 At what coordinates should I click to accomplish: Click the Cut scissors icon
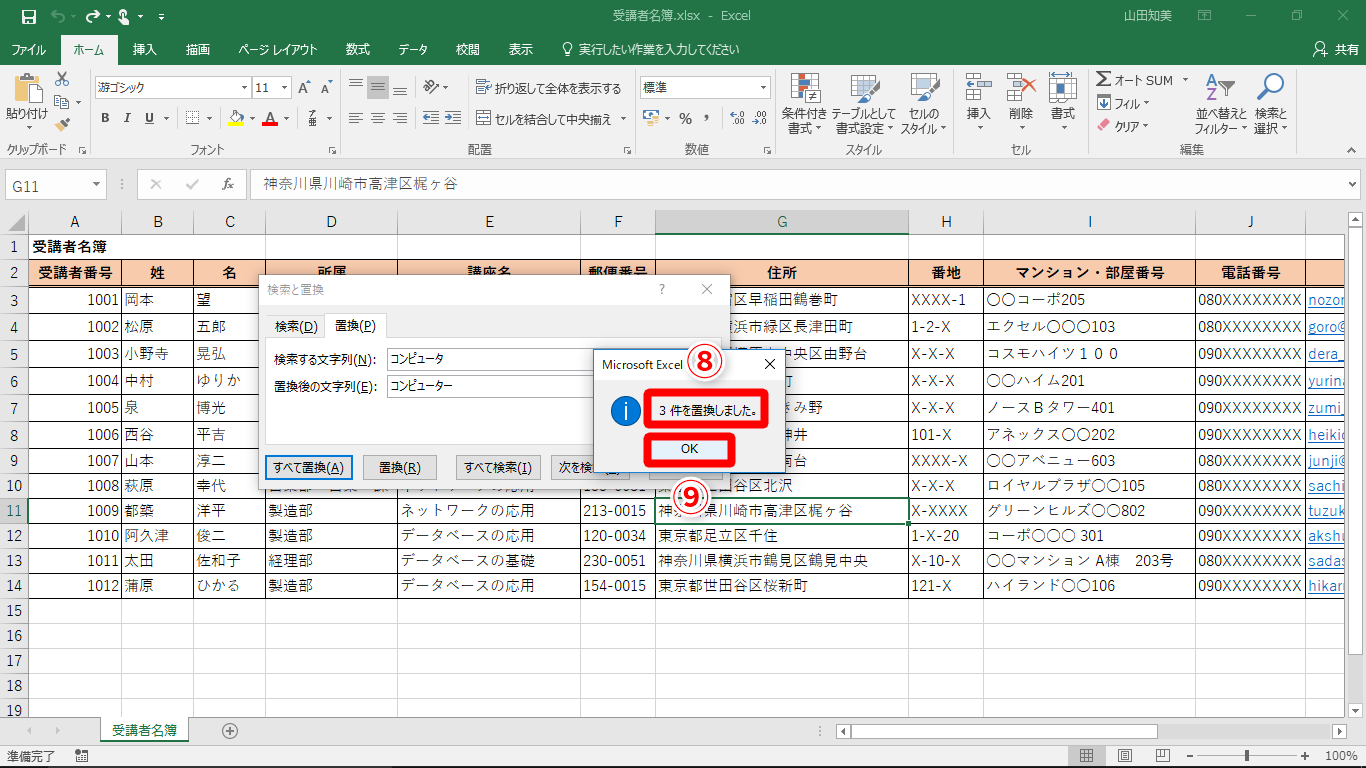pyautogui.click(x=62, y=79)
